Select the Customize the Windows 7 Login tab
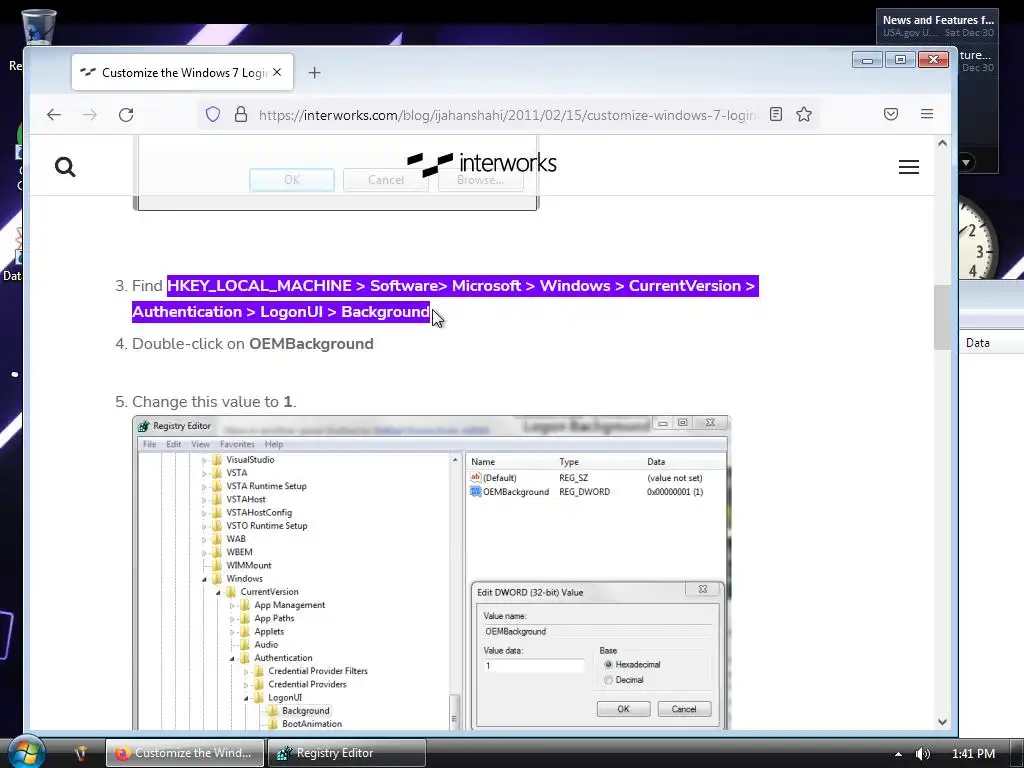 coord(183,72)
